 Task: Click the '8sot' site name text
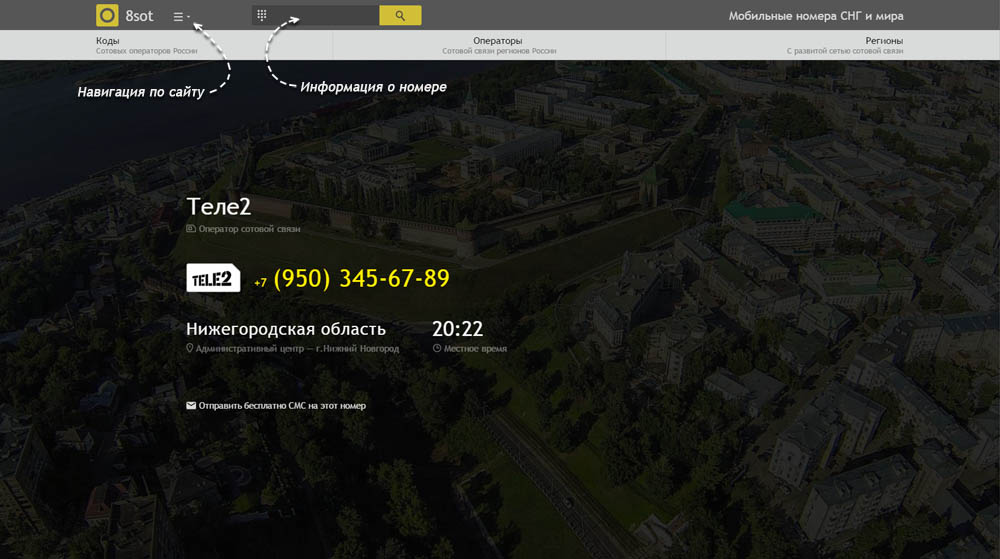[139, 16]
